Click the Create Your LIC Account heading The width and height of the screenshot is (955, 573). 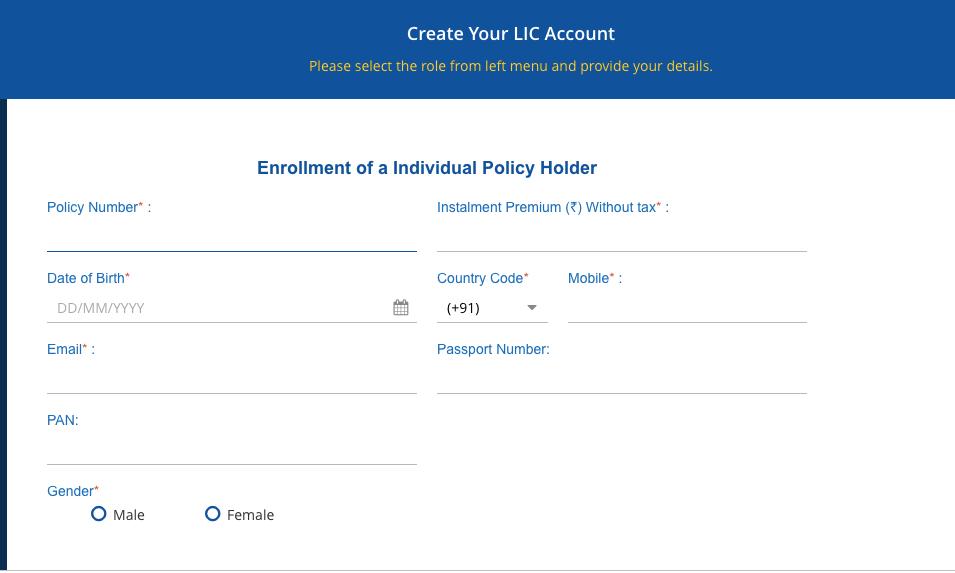(511, 33)
